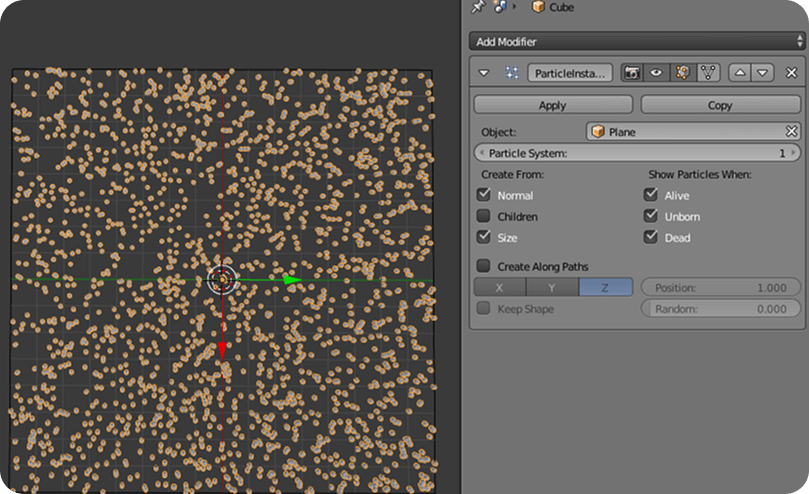Move the modifier down in the stack
Image resolution: width=809 pixels, height=494 pixels.
click(763, 73)
